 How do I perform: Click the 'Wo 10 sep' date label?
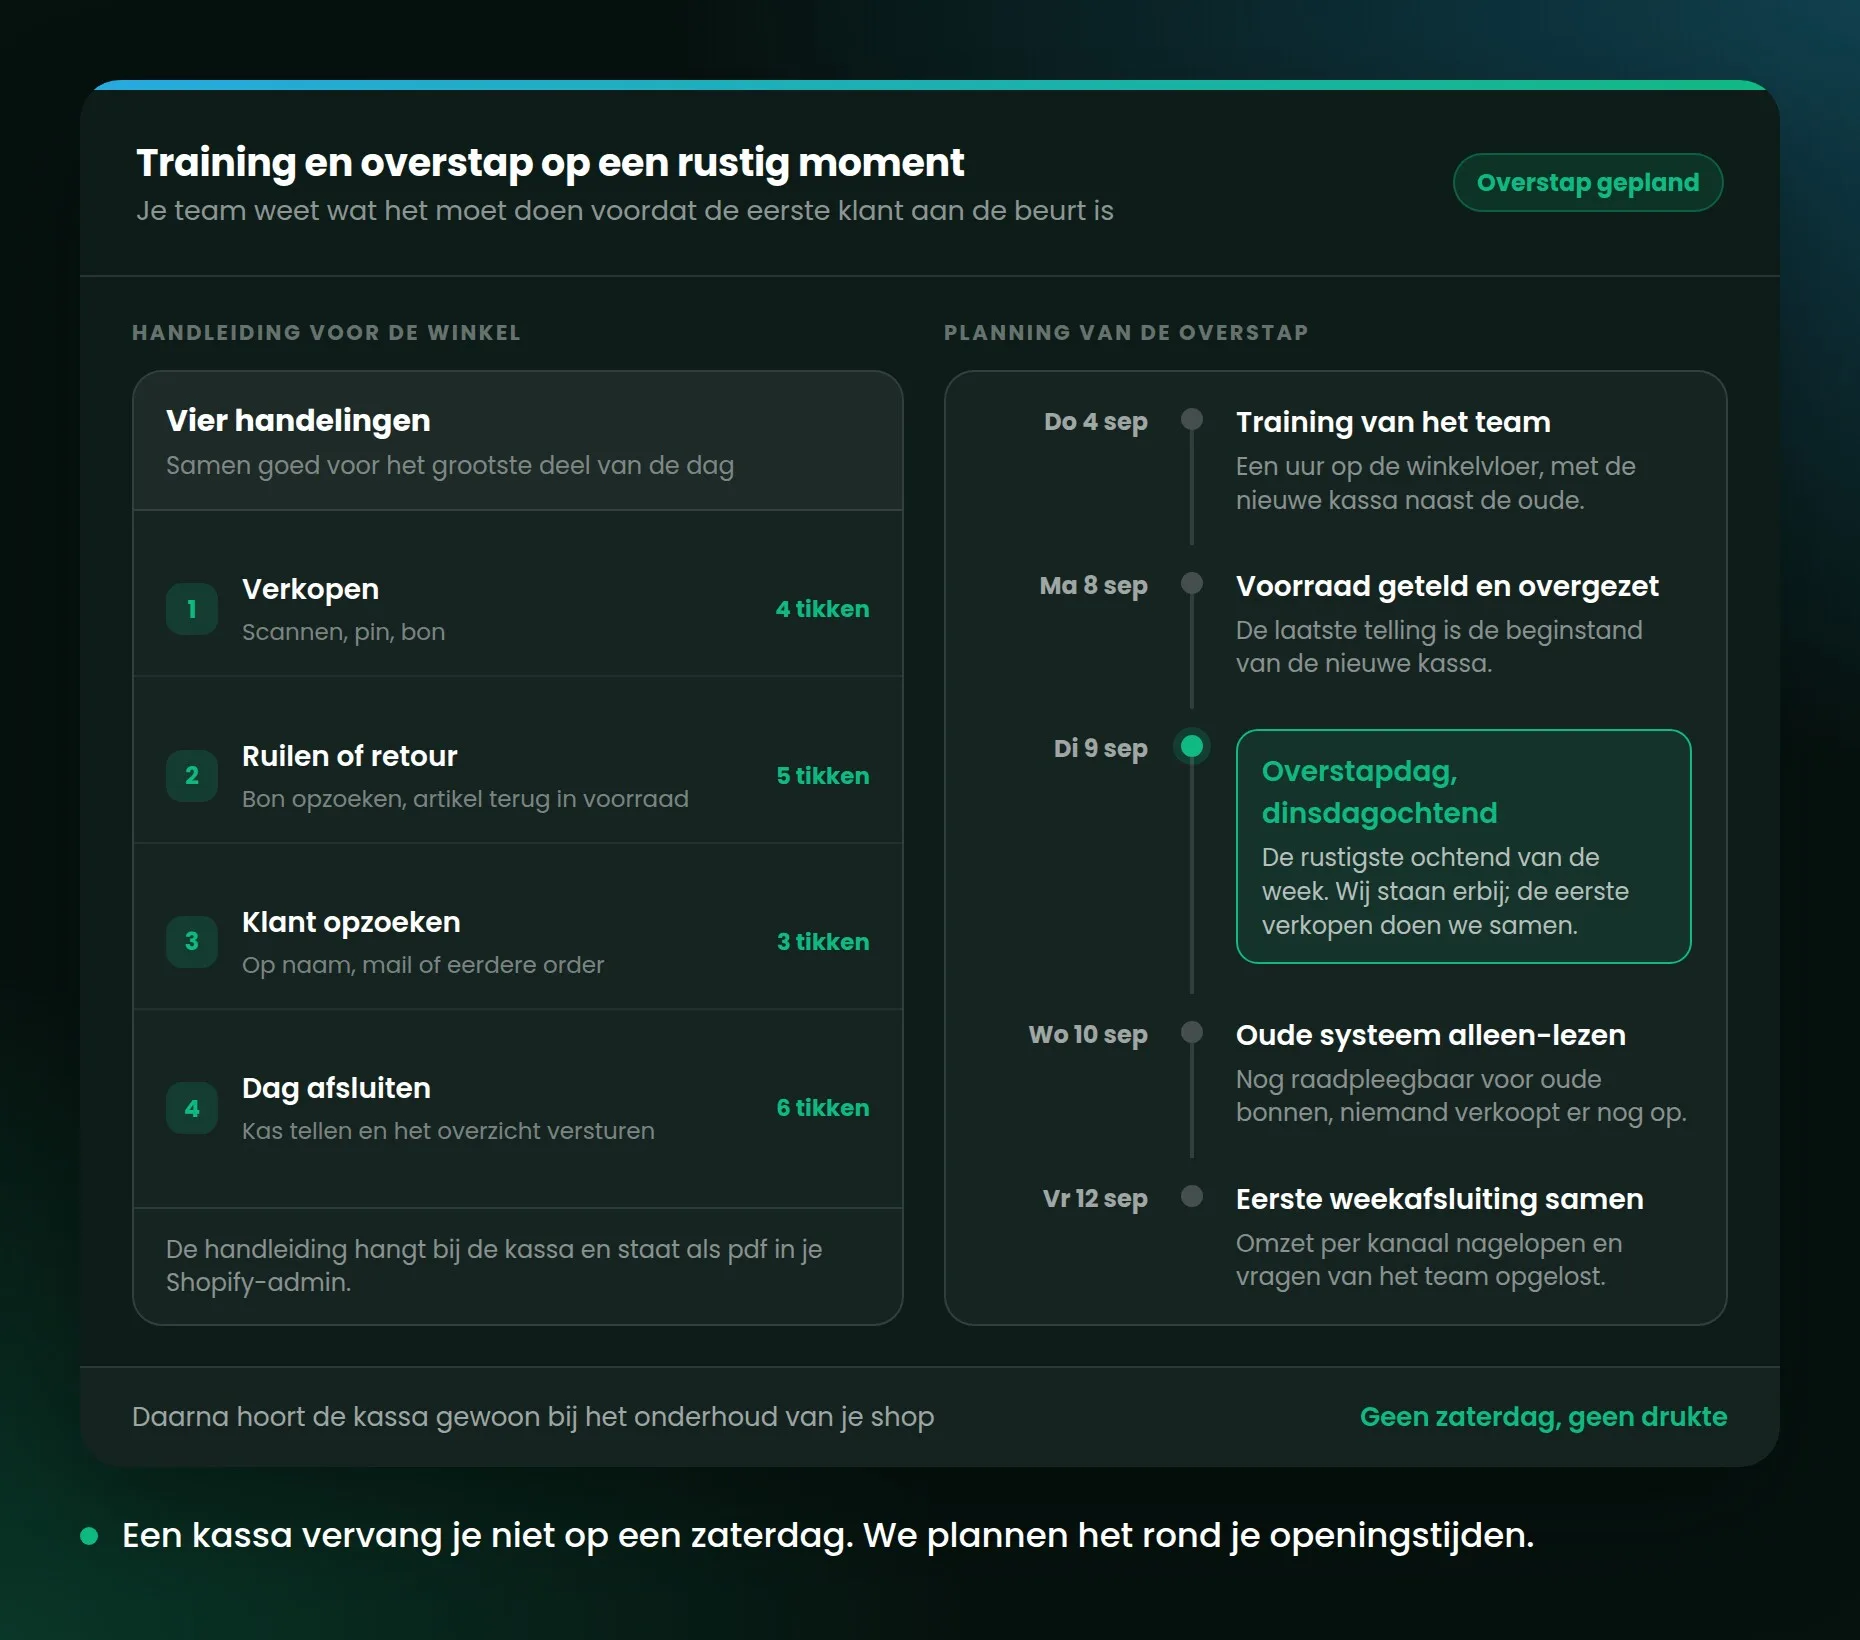coord(1088,1035)
